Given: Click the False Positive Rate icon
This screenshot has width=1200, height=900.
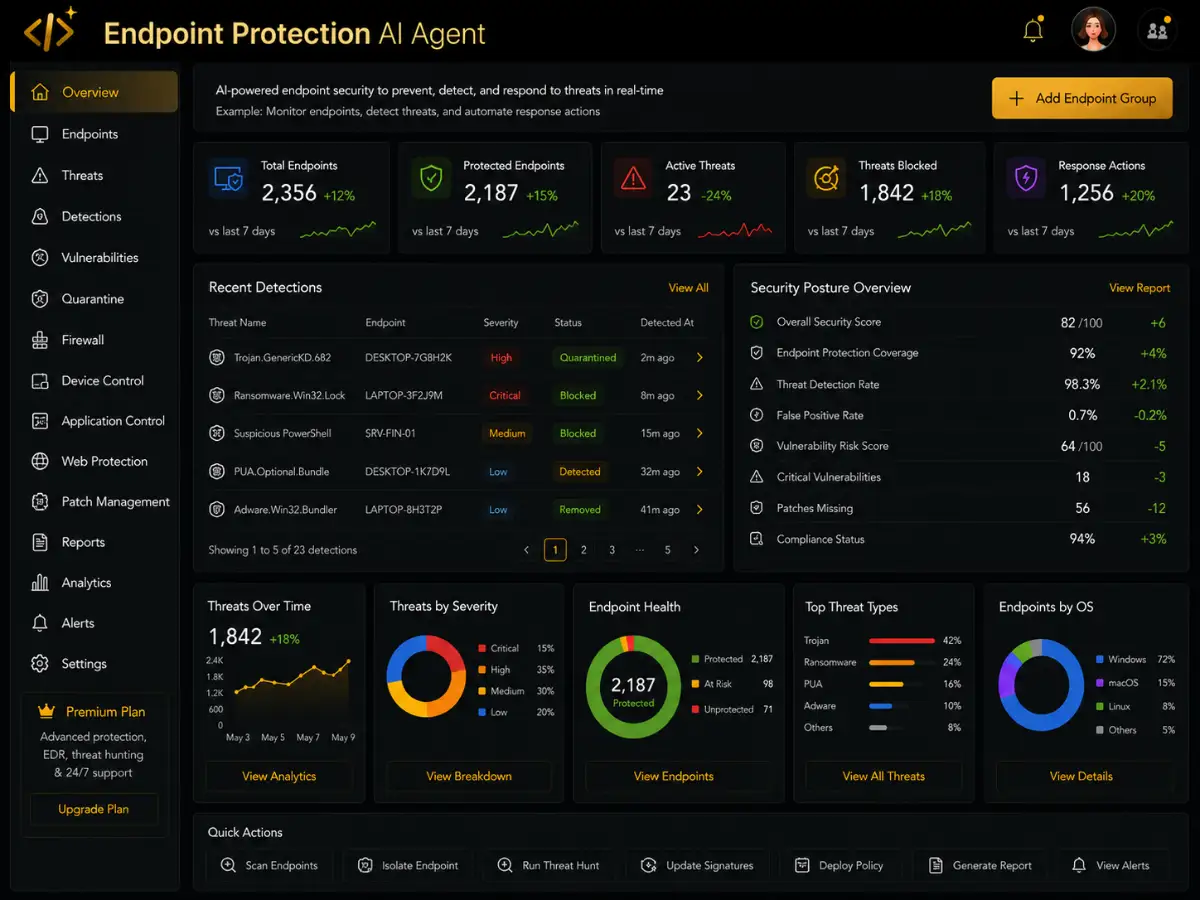Looking at the screenshot, I should [x=756, y=415].
